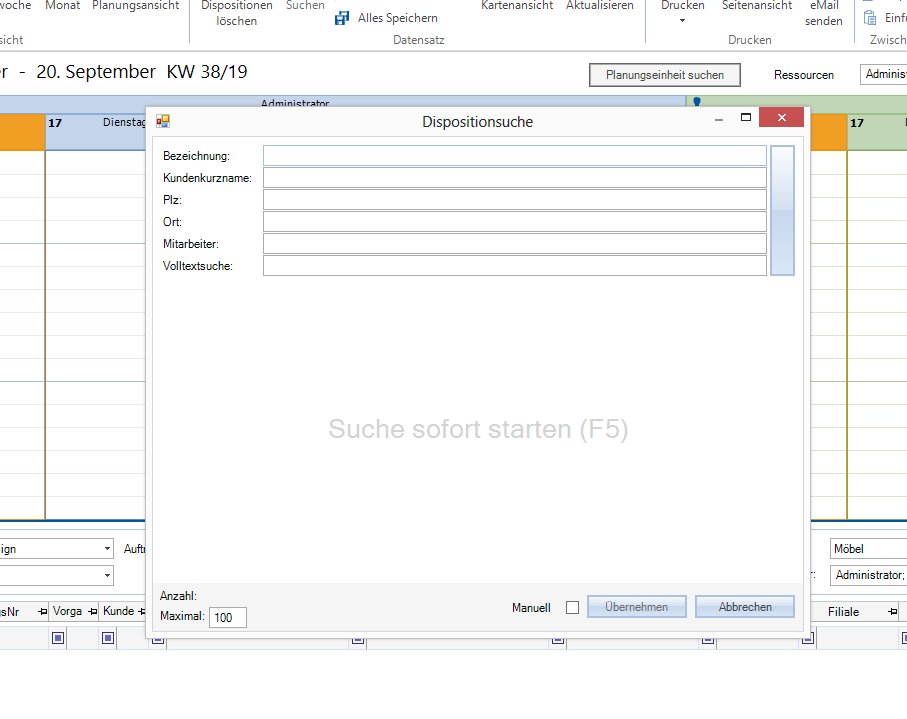Select Aktualisieren in the ribbon

(599, 6)
